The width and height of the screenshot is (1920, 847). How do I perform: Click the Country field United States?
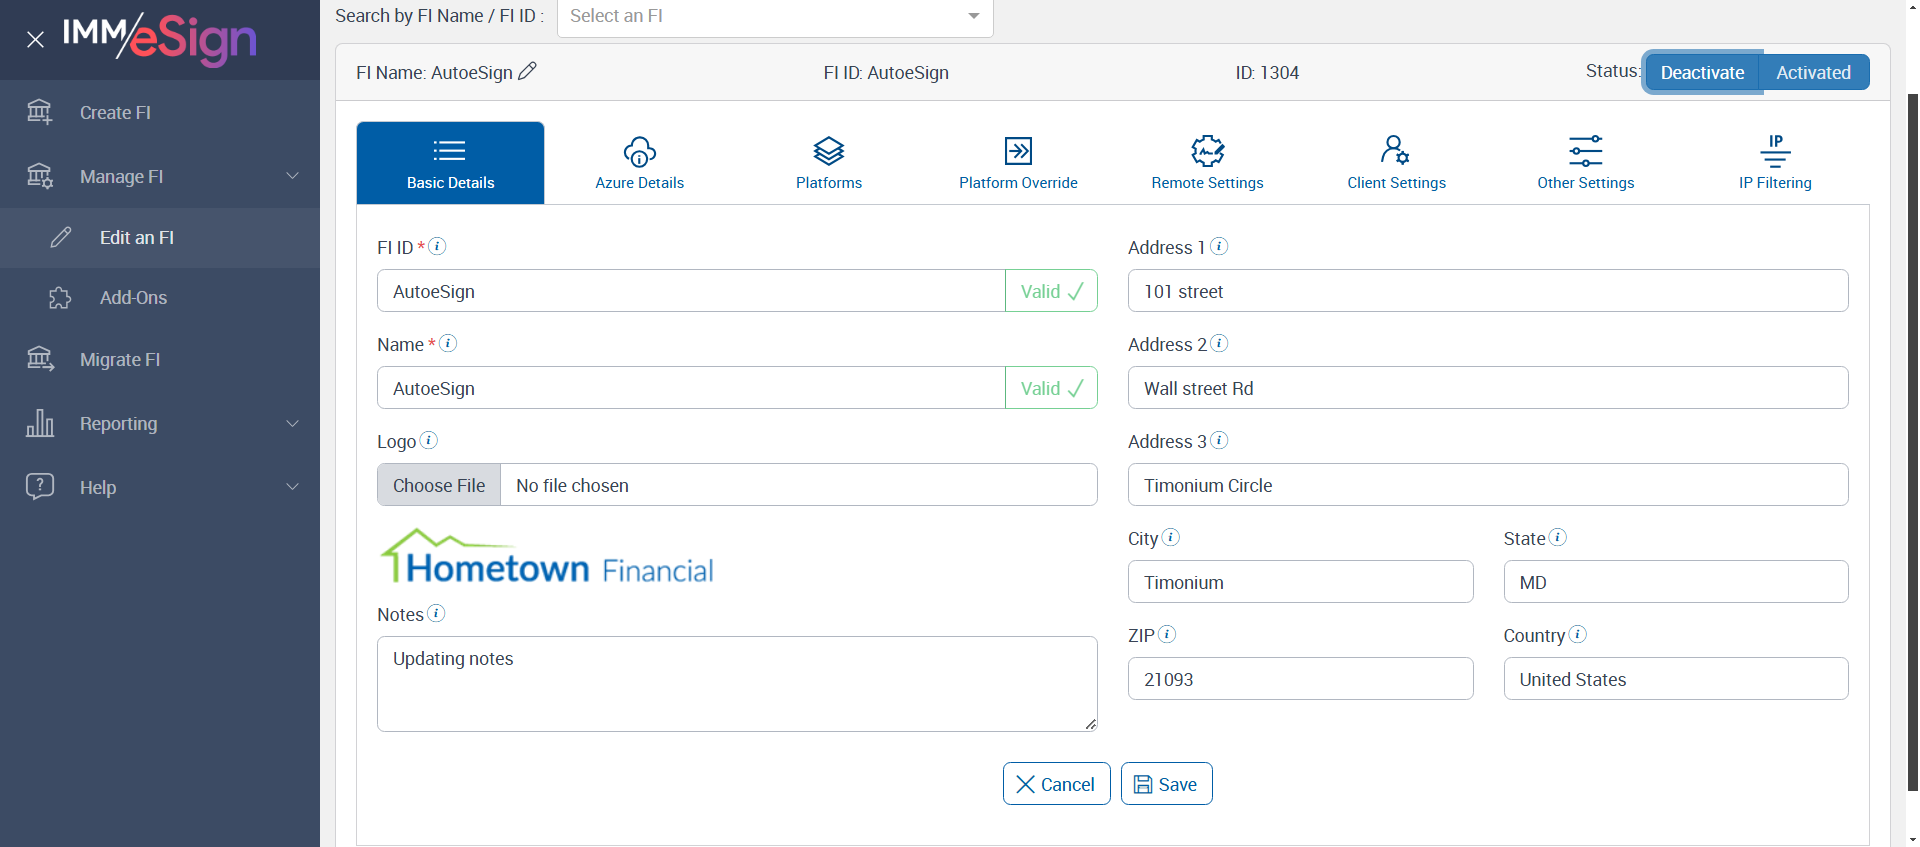1676,679
